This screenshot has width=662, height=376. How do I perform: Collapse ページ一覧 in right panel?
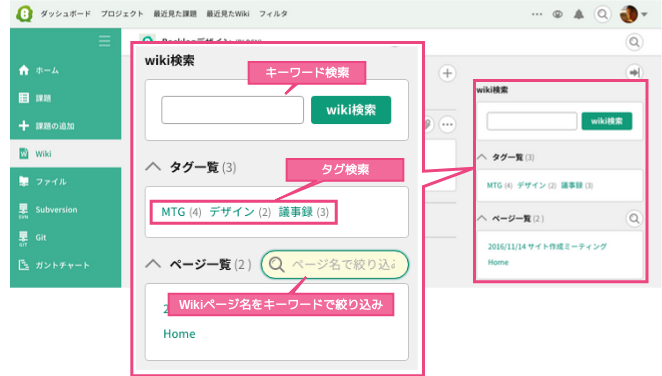pyautogui.click(x=482, y=218)
